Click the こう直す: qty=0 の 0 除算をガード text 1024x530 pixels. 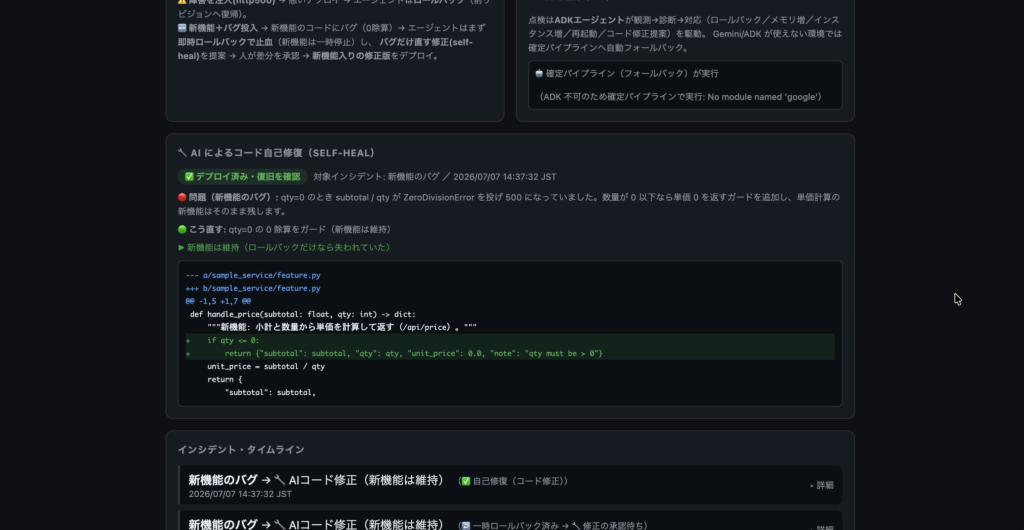(x=290, y=230)
